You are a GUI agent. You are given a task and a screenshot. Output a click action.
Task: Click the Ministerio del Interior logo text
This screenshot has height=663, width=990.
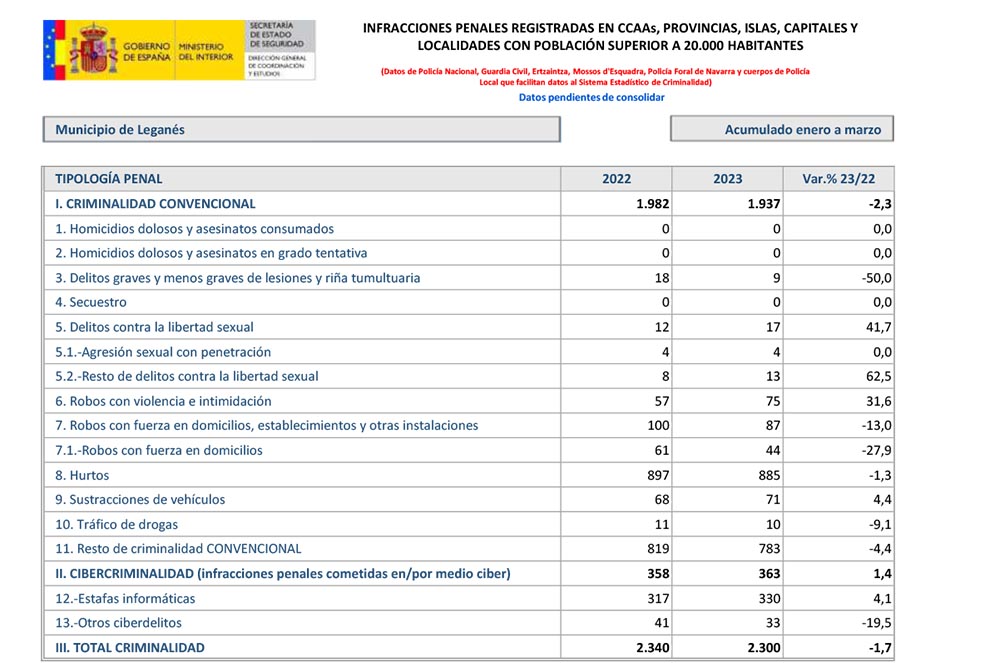[206, 52]
